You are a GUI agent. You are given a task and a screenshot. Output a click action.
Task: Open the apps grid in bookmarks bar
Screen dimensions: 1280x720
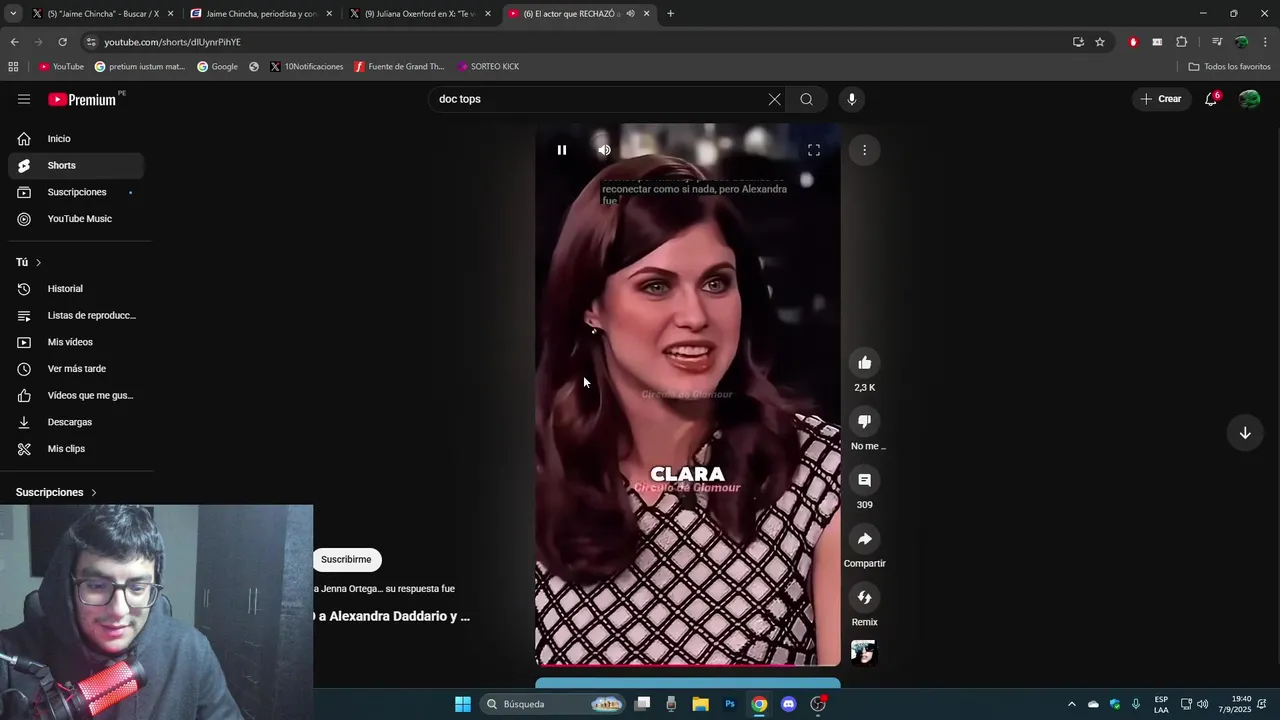coord(13,67)
